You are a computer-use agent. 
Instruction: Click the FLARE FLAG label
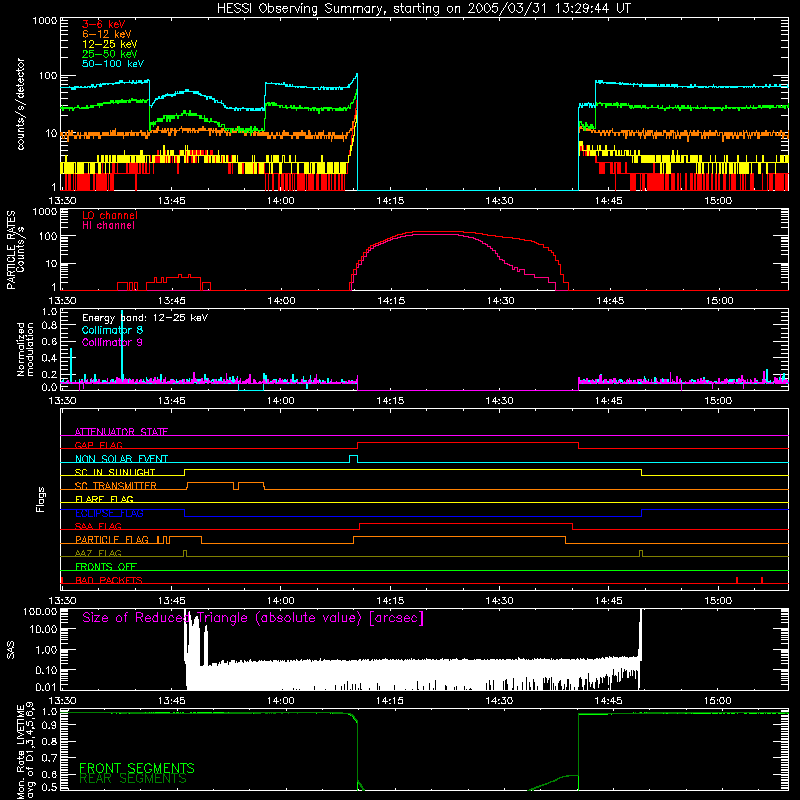(104, 499)
